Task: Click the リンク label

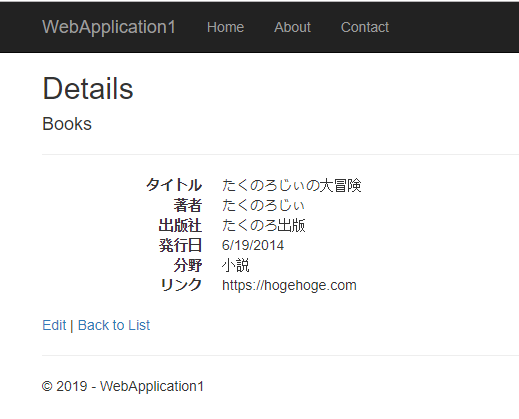Action: [x=181, y=285]
